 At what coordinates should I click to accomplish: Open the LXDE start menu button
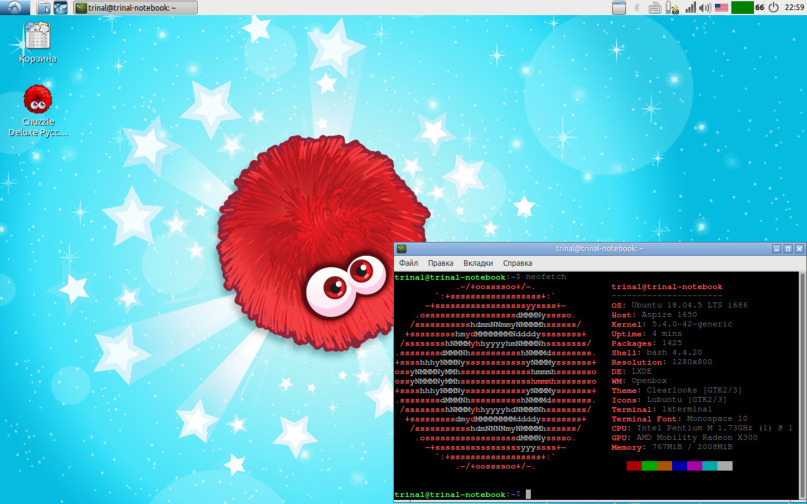tap(13, 8)
